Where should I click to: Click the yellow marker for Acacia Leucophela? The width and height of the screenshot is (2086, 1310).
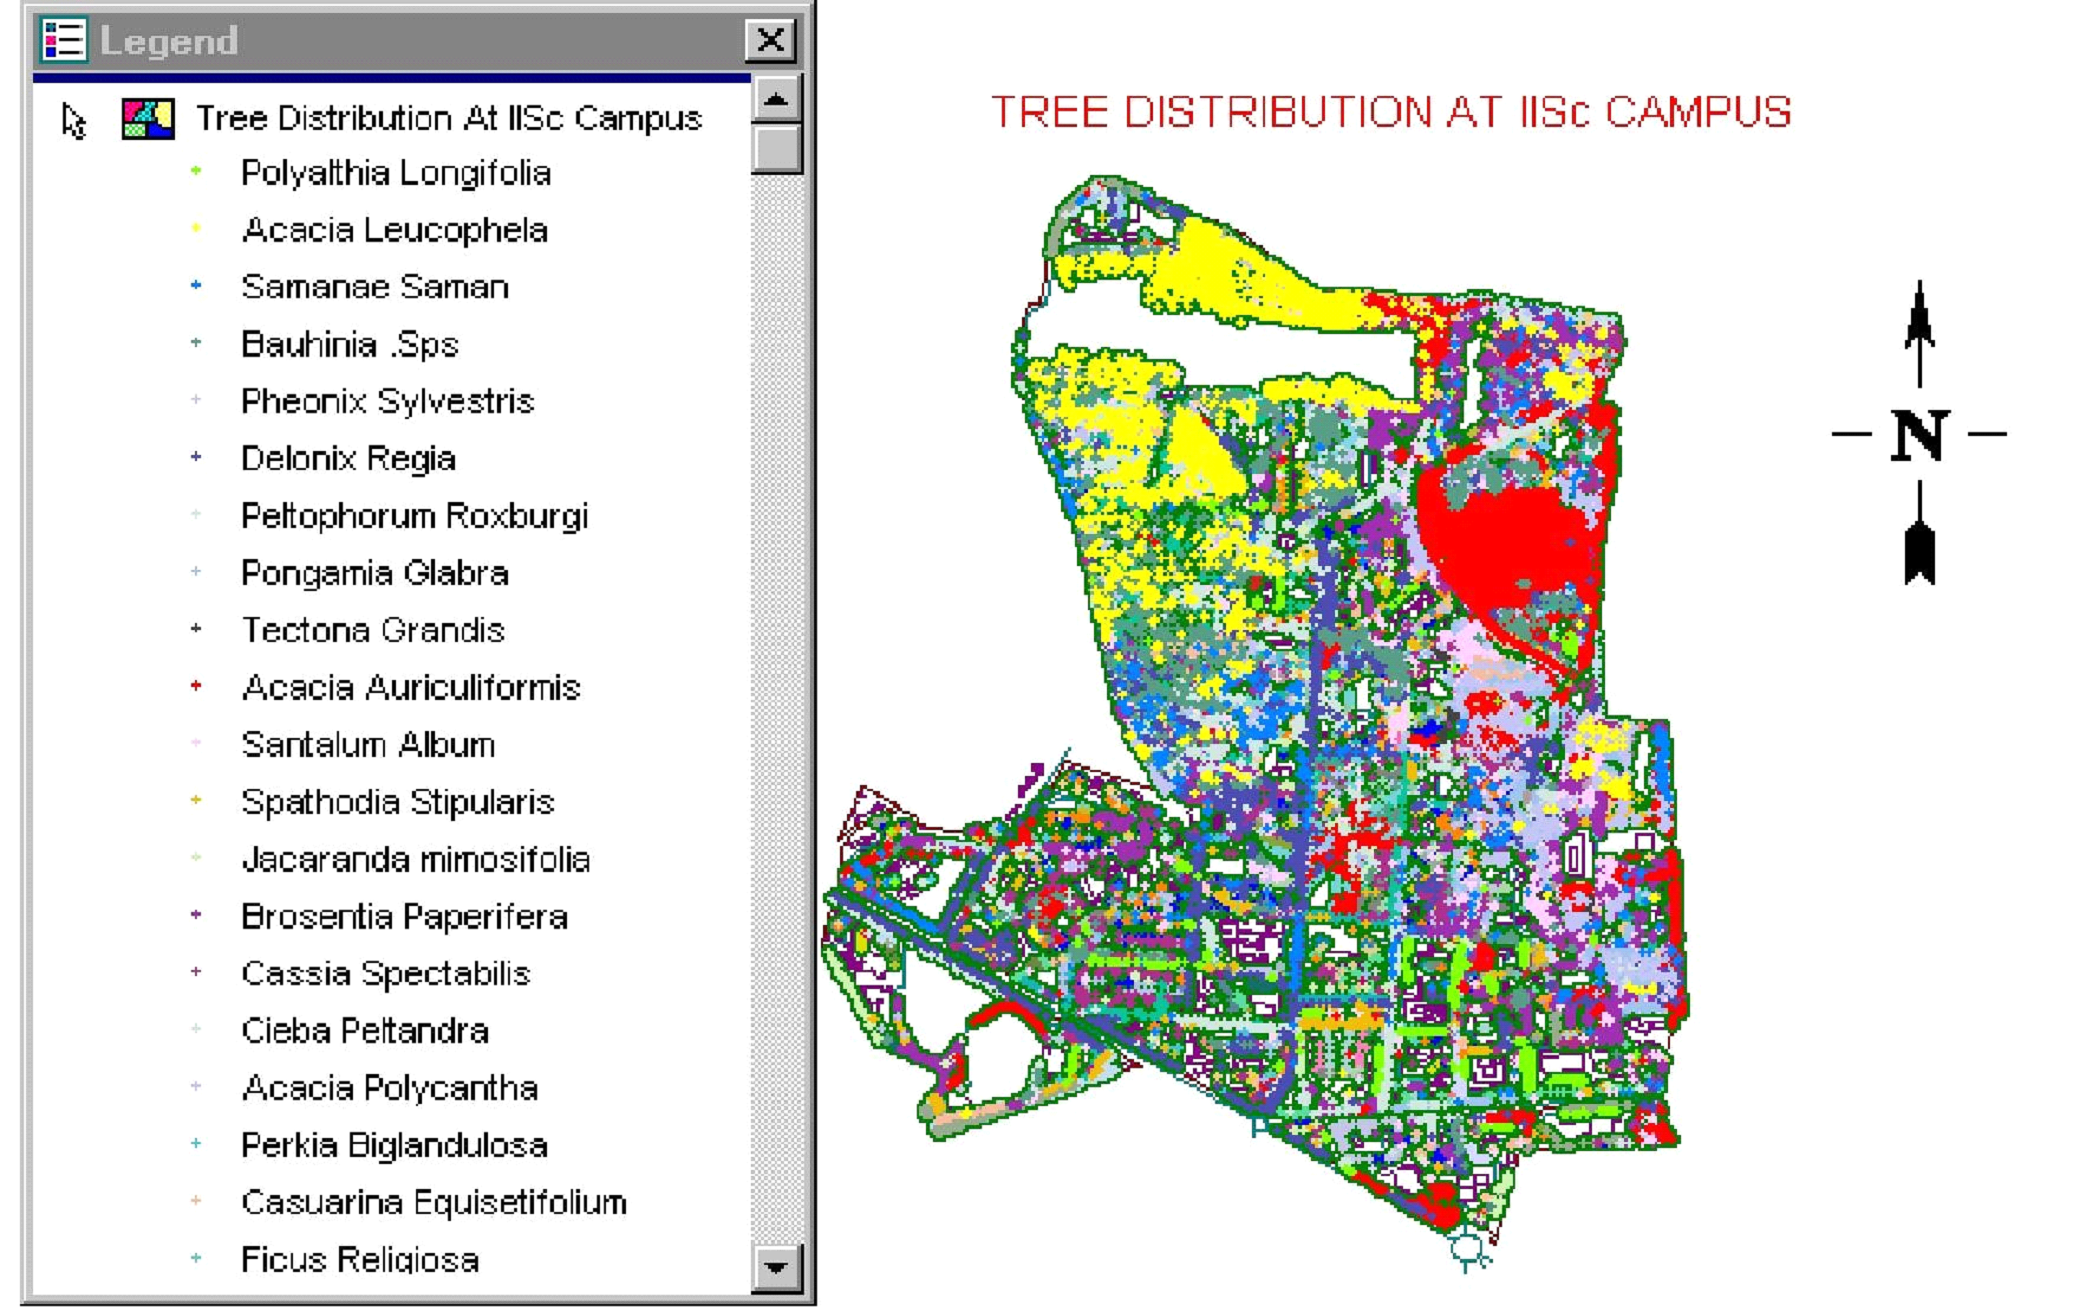click(196, 229)
